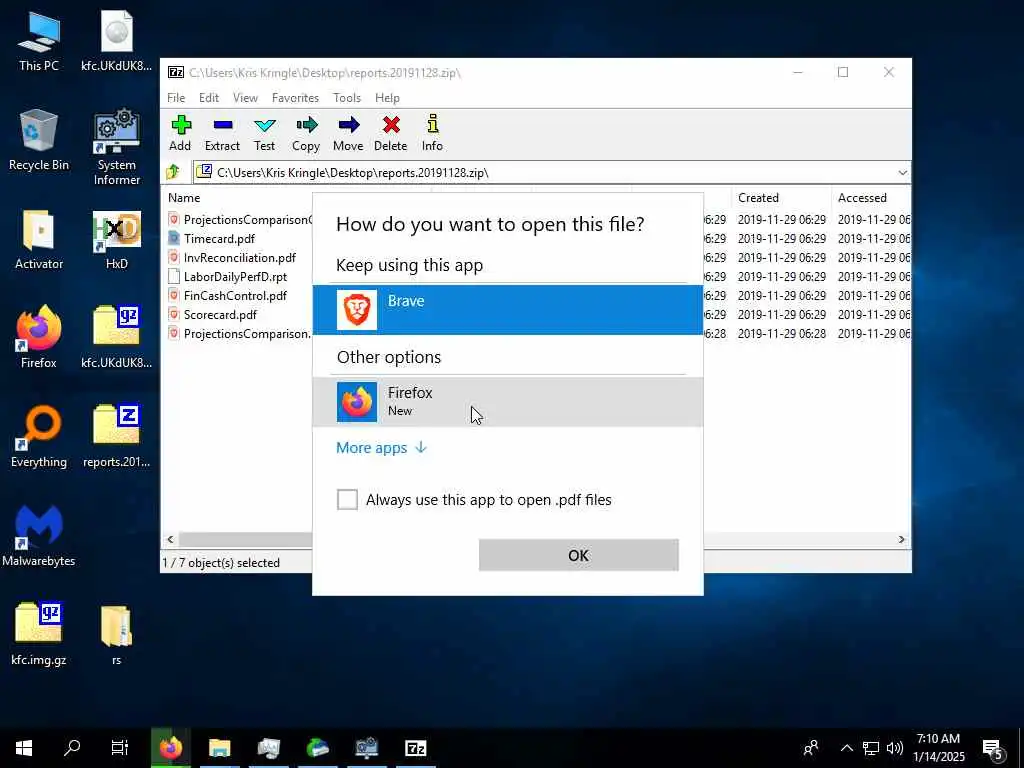This screenshot has height=768, width=1024.
Task: Confirm with the OK button
Action: [579, 555]
